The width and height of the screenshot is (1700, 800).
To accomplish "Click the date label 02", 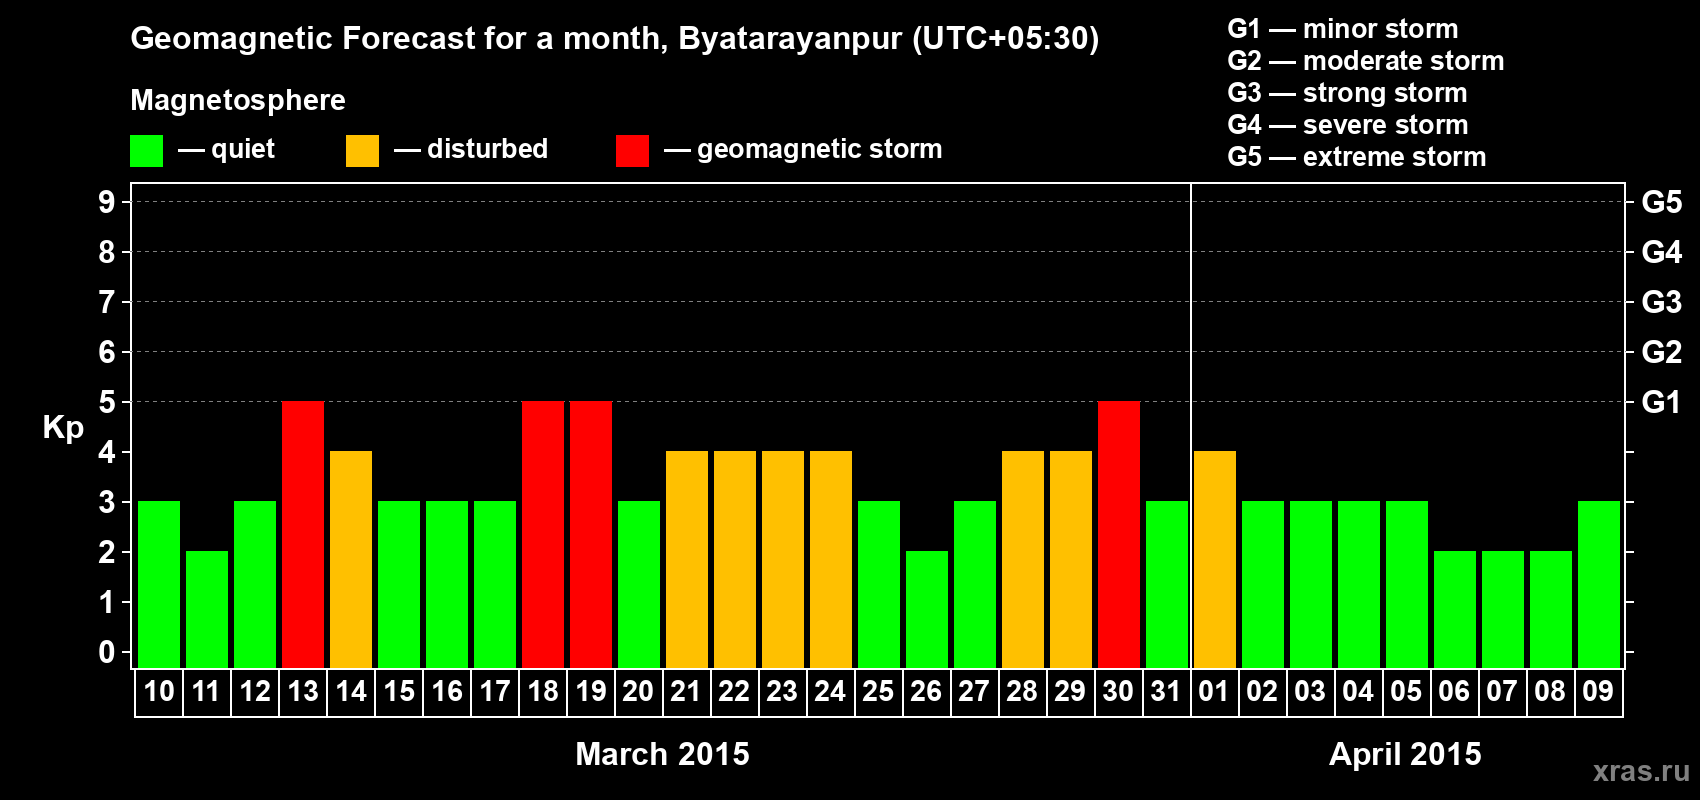I will 1263,692.
